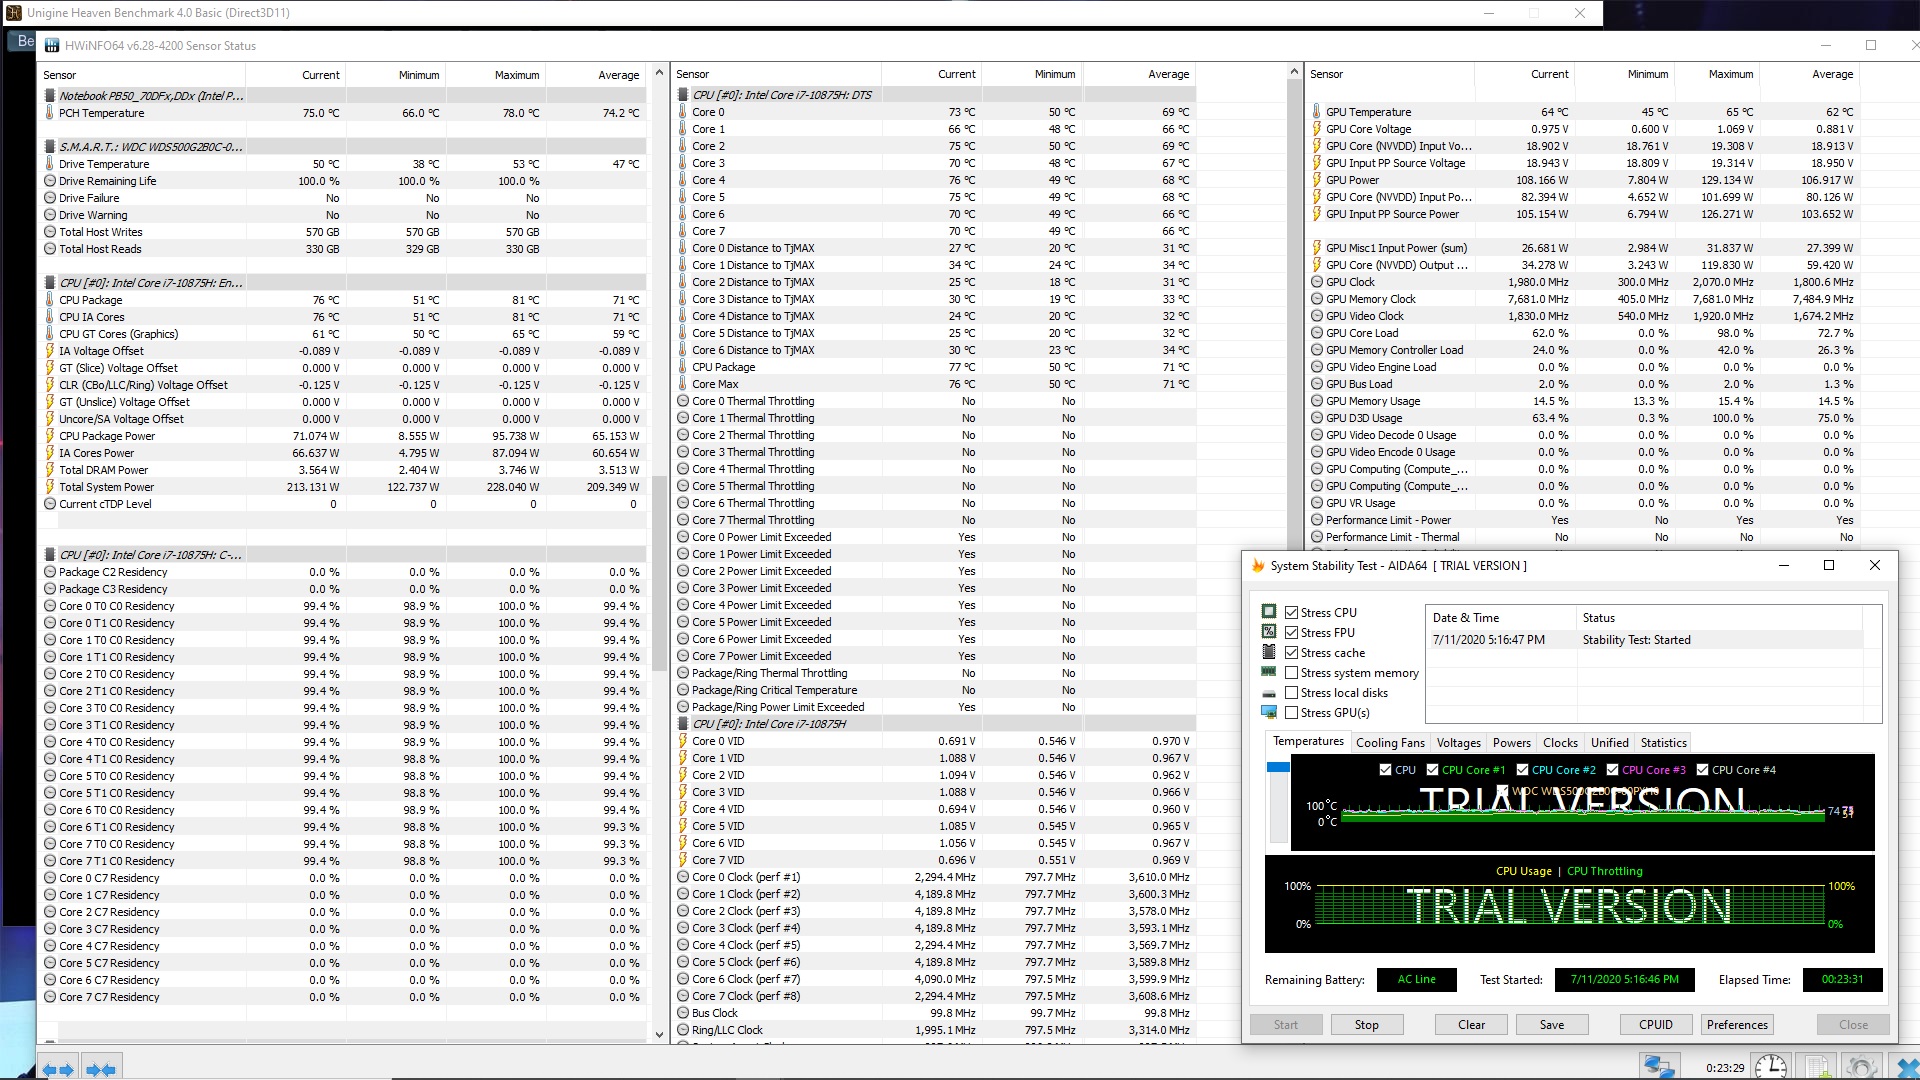Click lightning icon of GPU Core Voltage row
The image size is (1920, 1080).
point(1317,129)
